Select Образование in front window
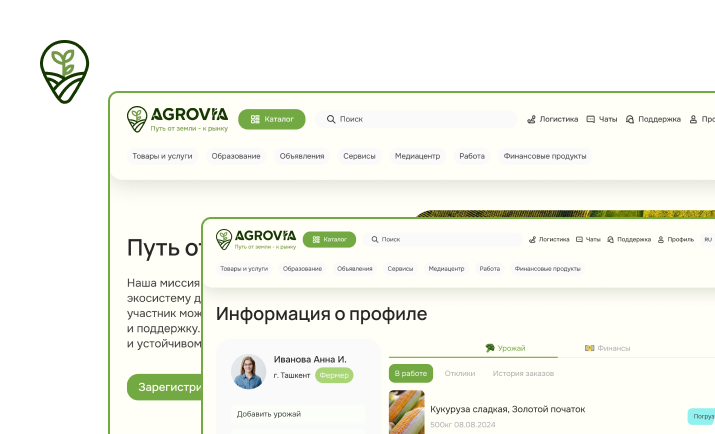Image resolution: width=715 pixels, height=434 pixels. [302, 269]
